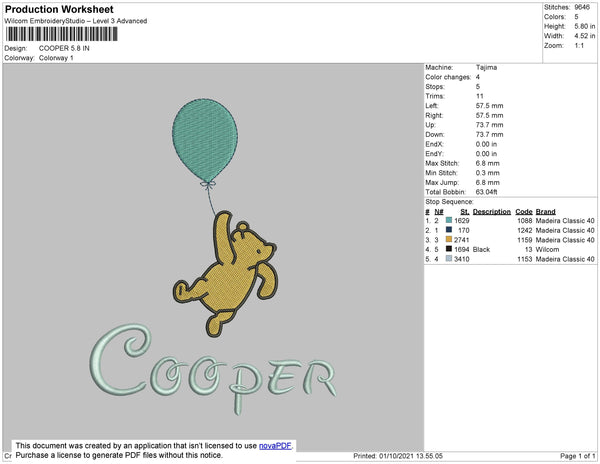600x464 pixels.
Task: Click the 'Max Stitch:' label
Action: click(442, 163)
